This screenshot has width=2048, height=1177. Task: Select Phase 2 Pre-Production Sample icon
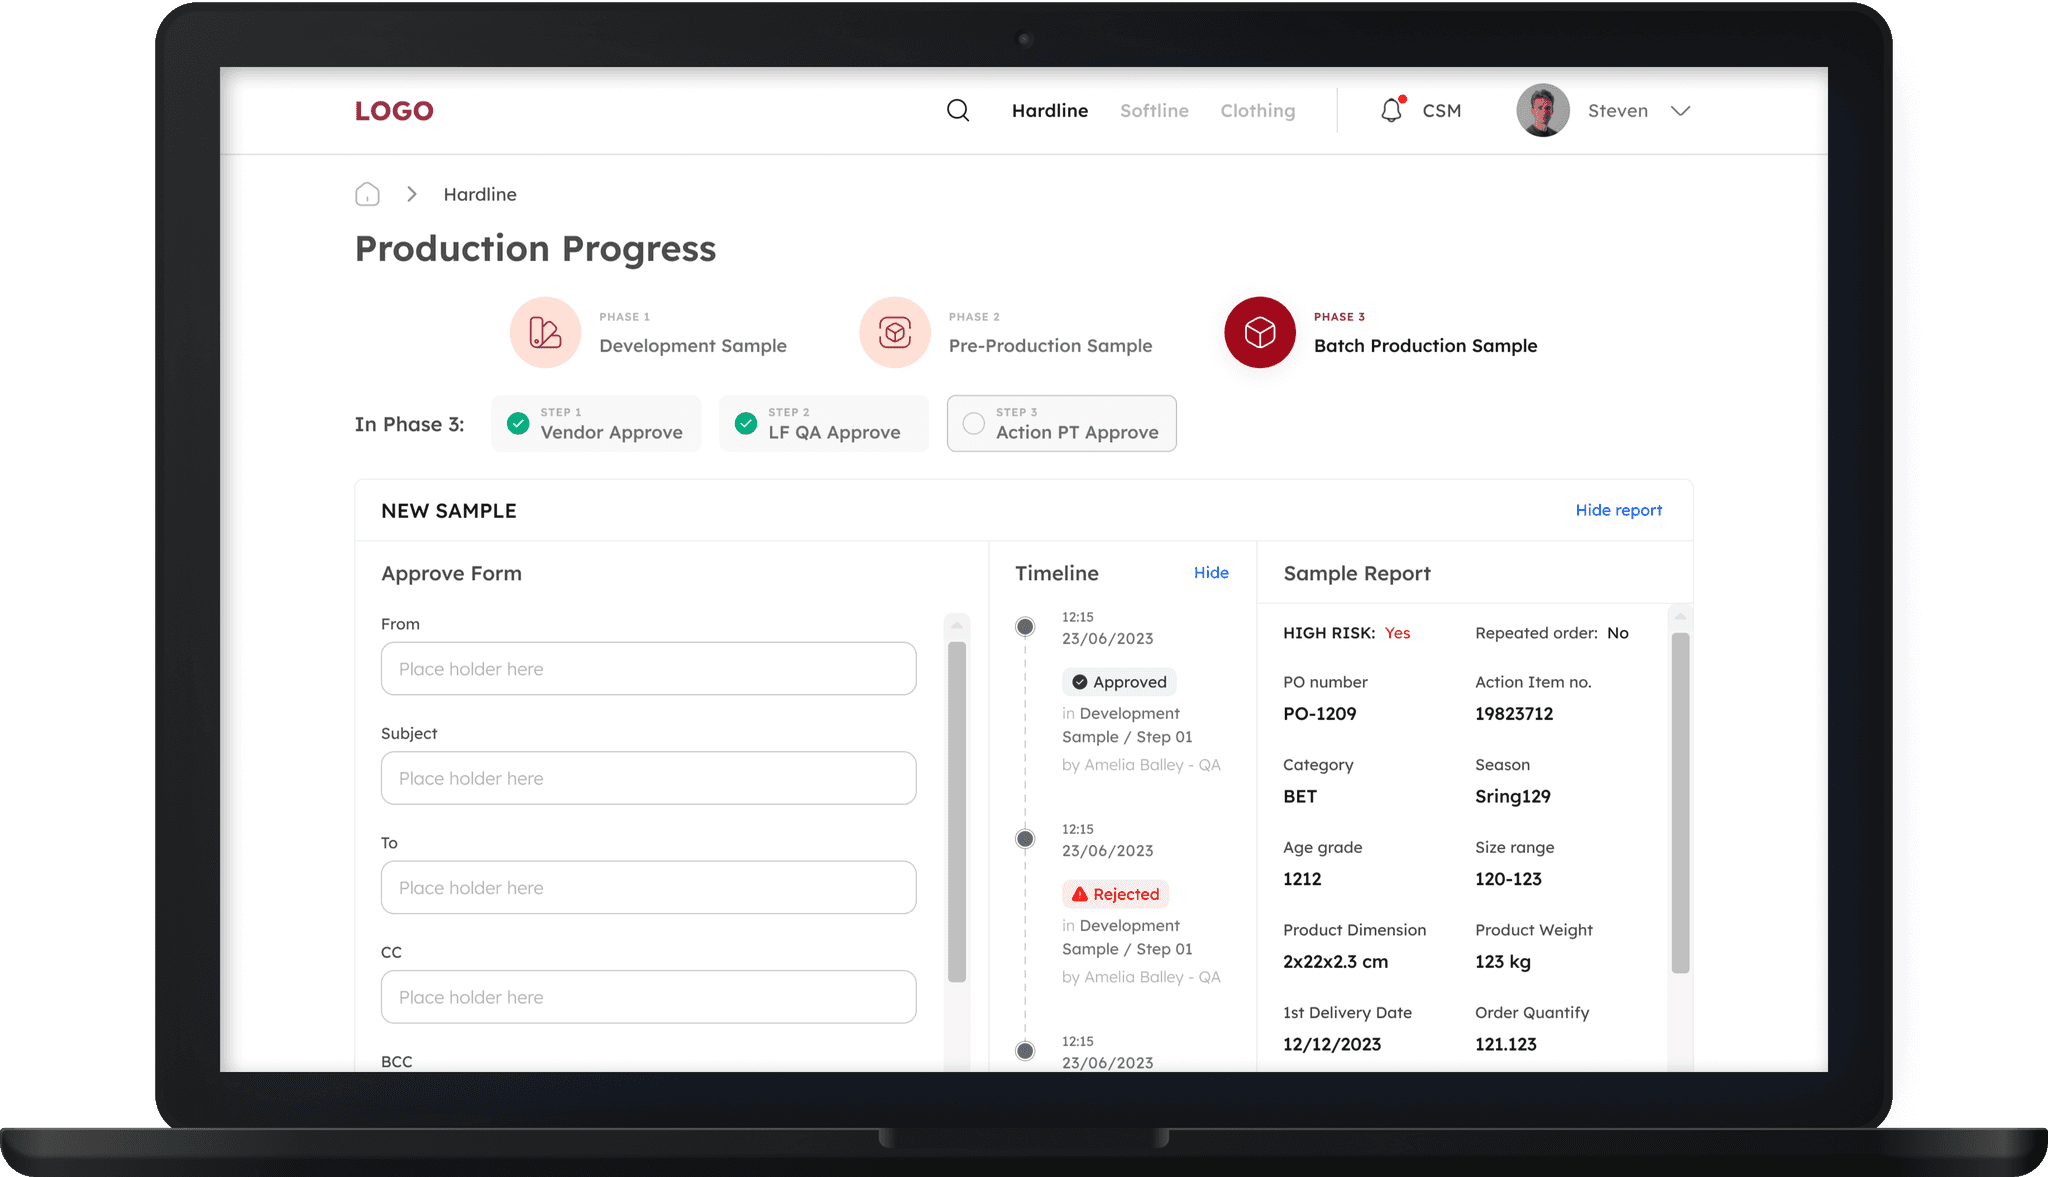(894, 332)
